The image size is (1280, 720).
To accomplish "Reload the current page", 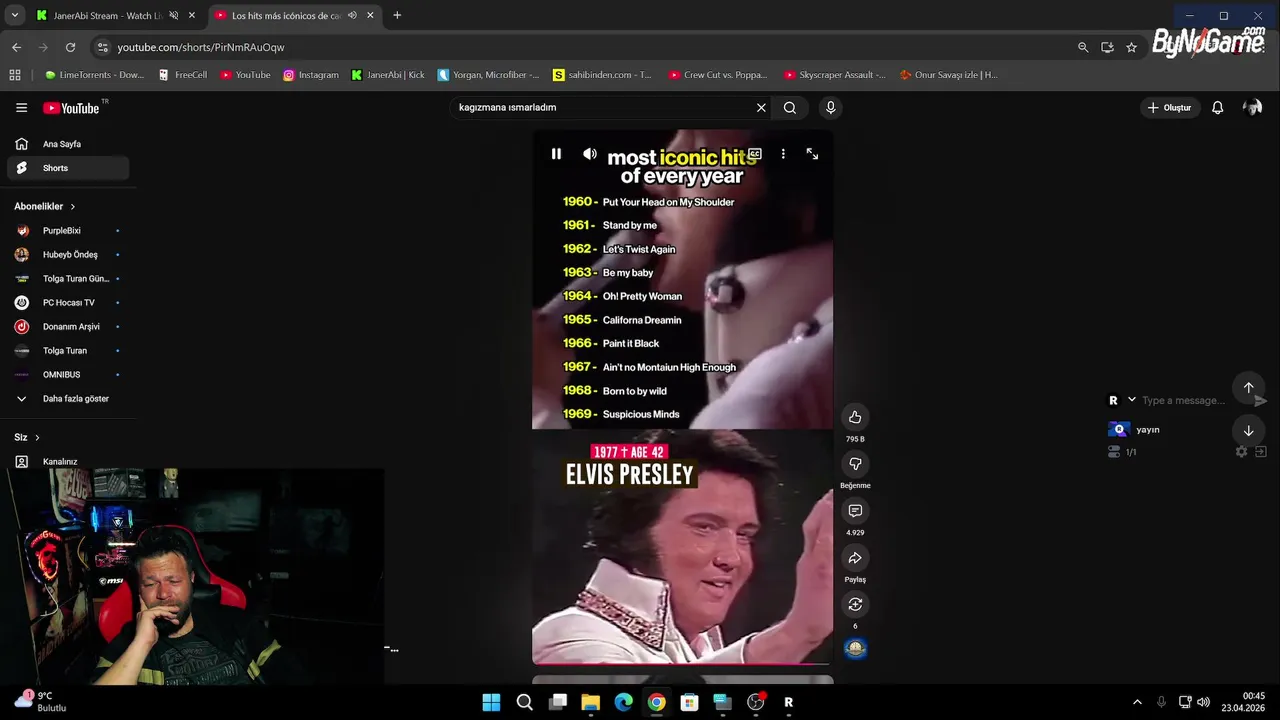I will click(70, 47).
